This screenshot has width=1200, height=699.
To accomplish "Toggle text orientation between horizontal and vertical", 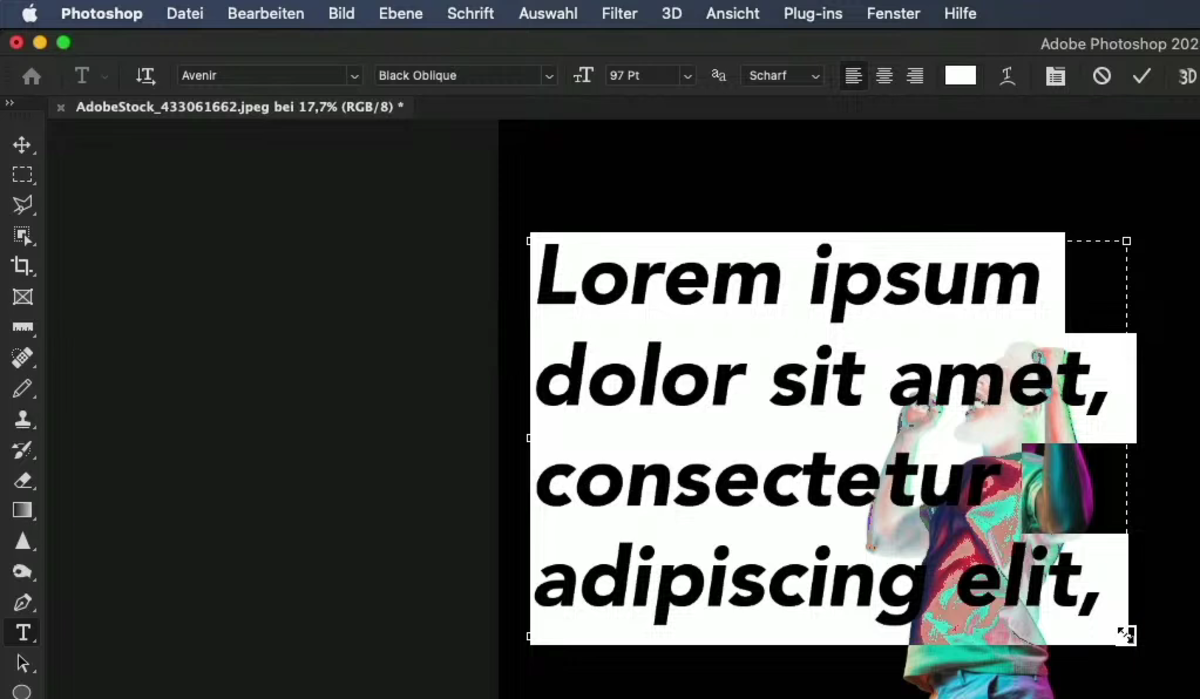I will point(145,76).
